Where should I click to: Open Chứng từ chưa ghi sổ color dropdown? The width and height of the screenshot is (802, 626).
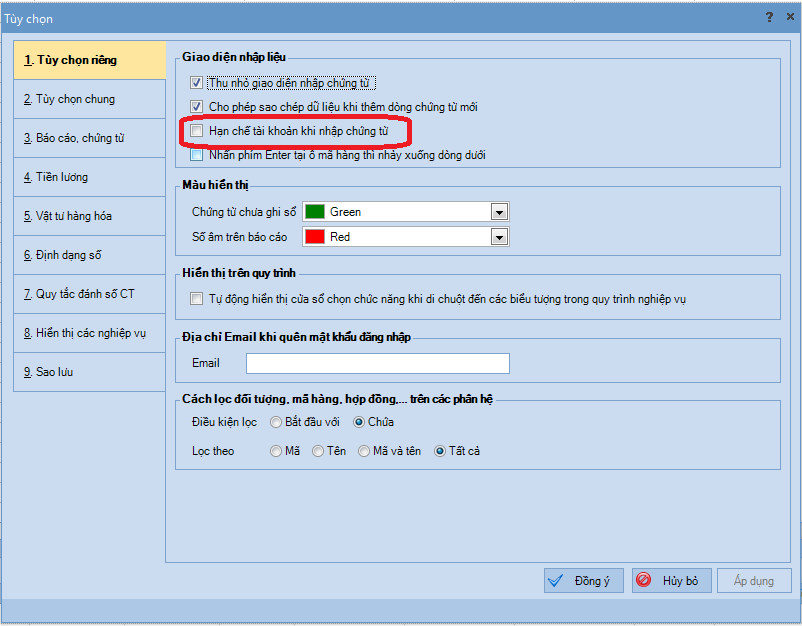[x=499, y=212]
